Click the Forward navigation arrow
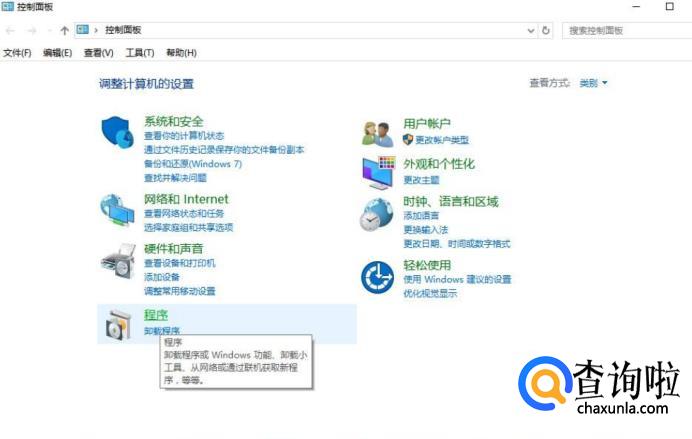This screenshot has height=439, width=692. [32, 30]
